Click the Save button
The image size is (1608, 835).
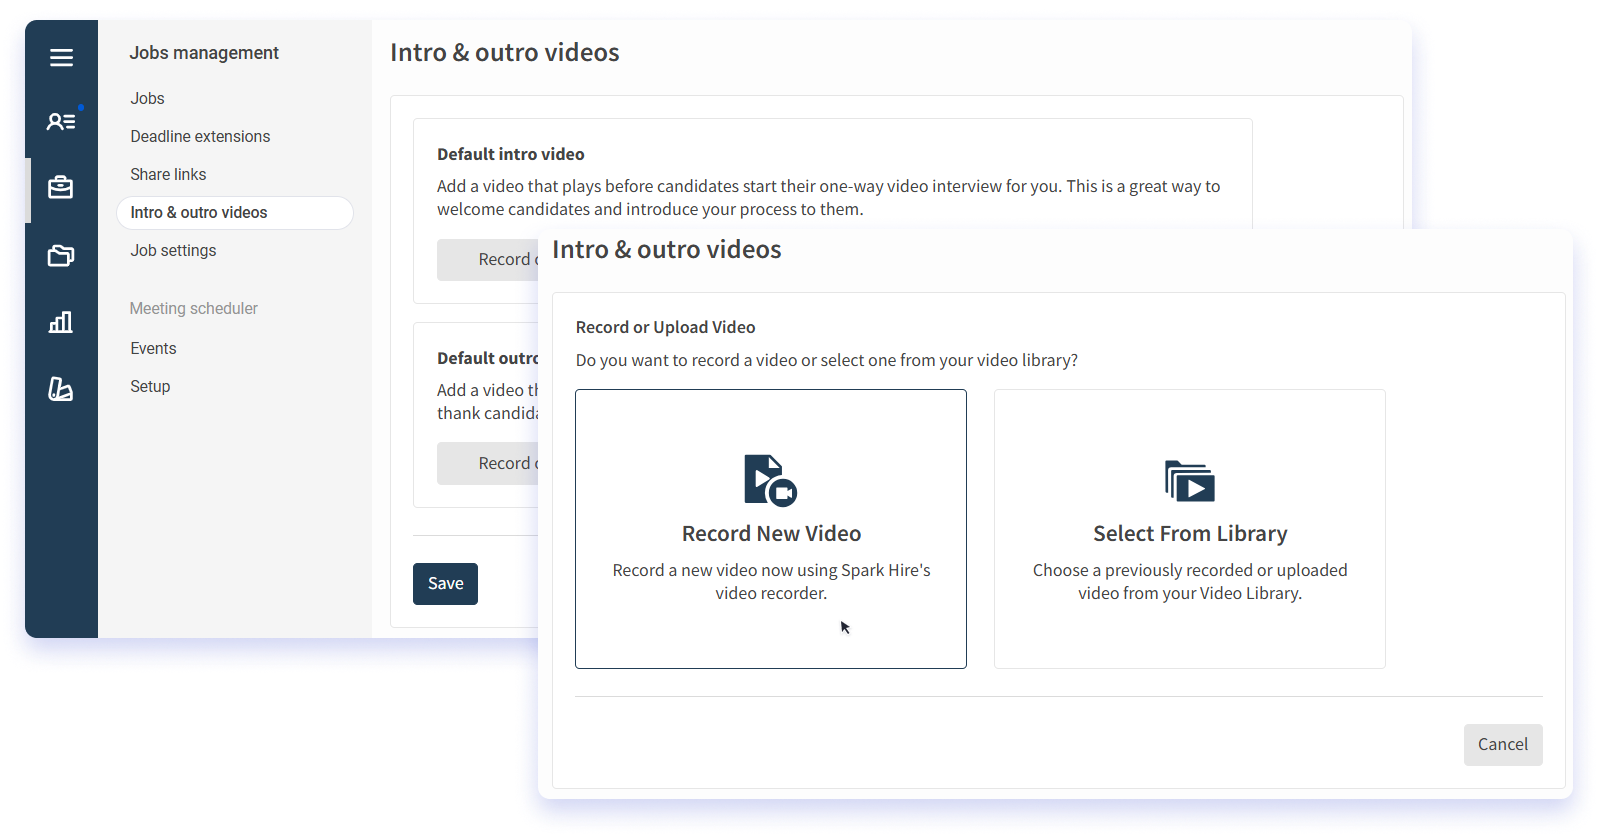pos(445,584)
